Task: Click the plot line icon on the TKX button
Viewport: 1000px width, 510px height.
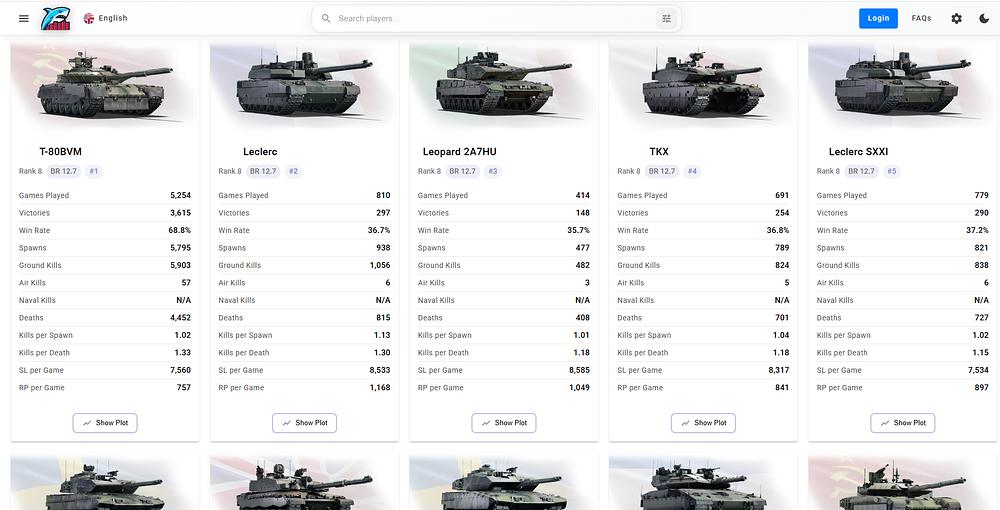Action: (686, 423)
